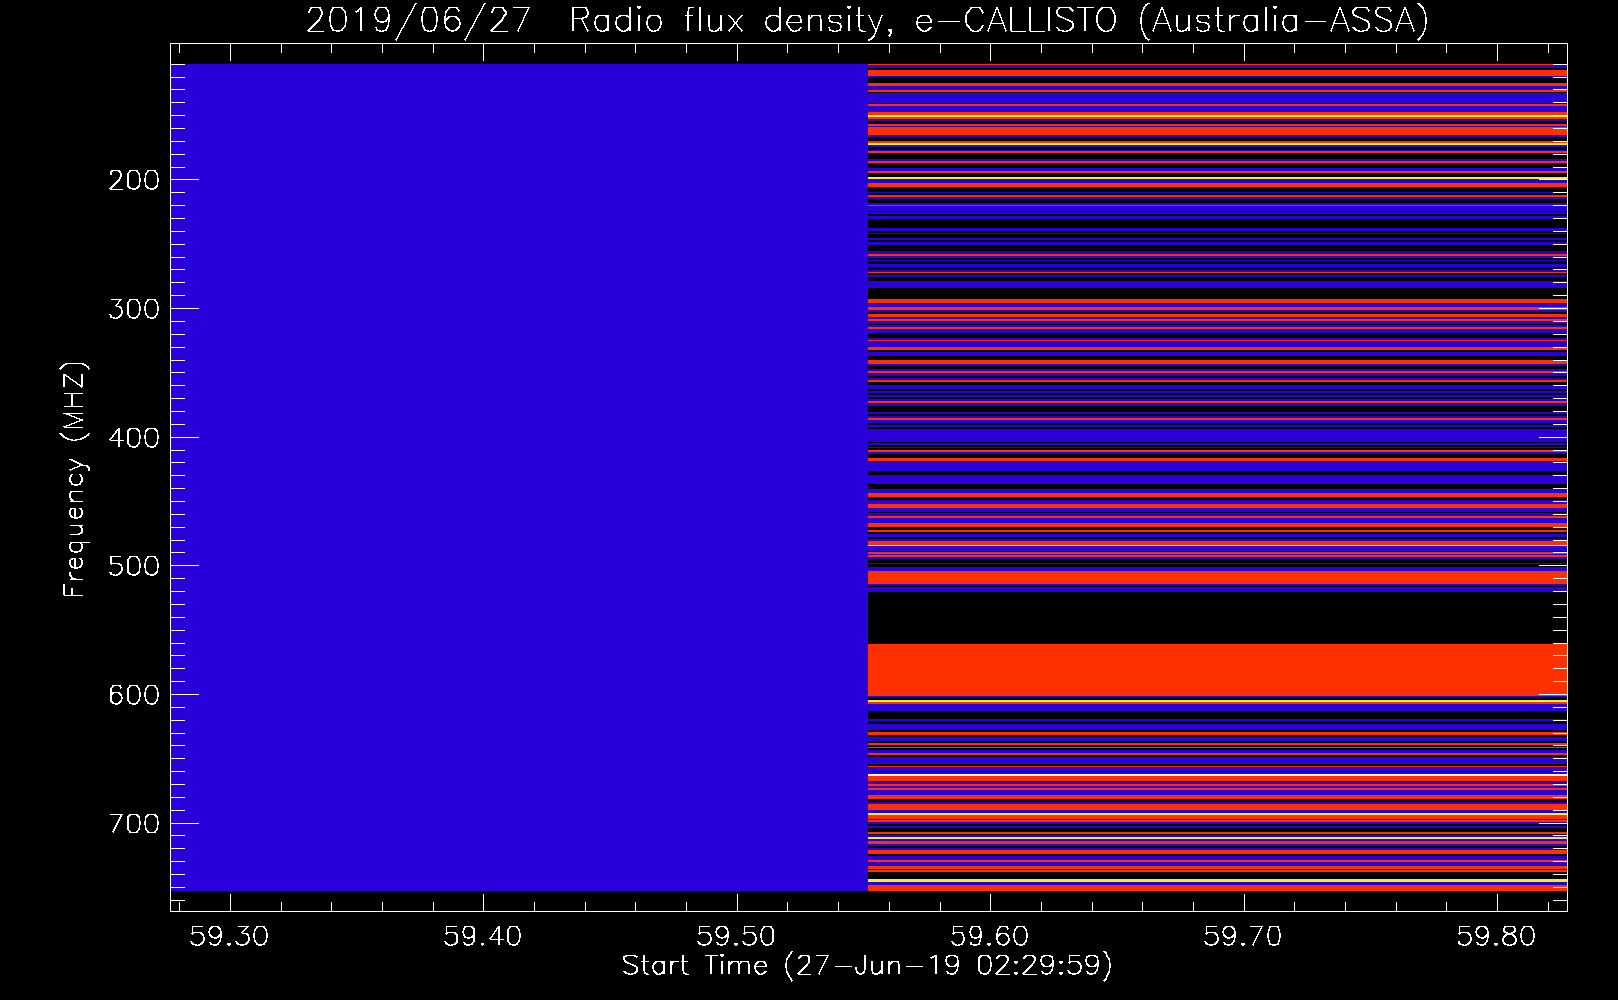Click the thick red band near 580 MHz

tap(1217, 670)
